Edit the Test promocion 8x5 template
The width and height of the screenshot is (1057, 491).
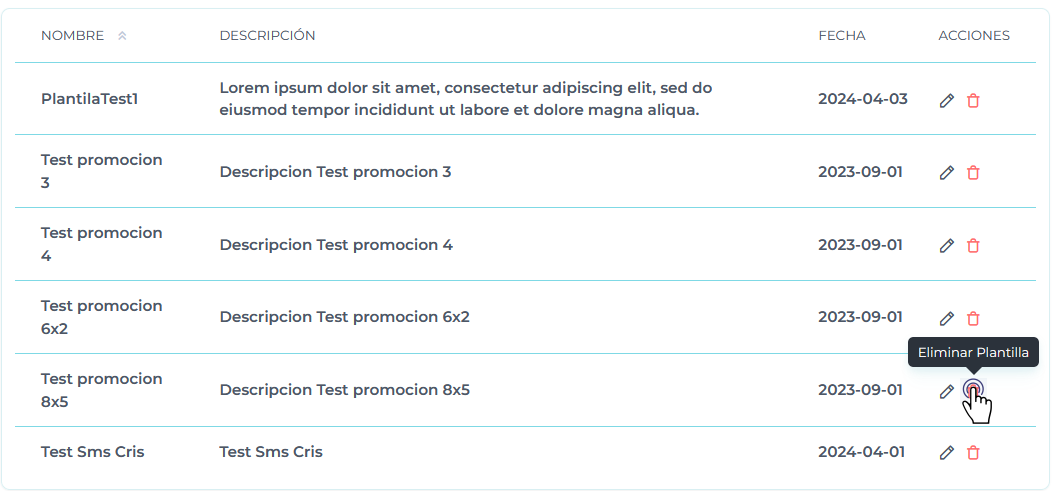(947, 391)
